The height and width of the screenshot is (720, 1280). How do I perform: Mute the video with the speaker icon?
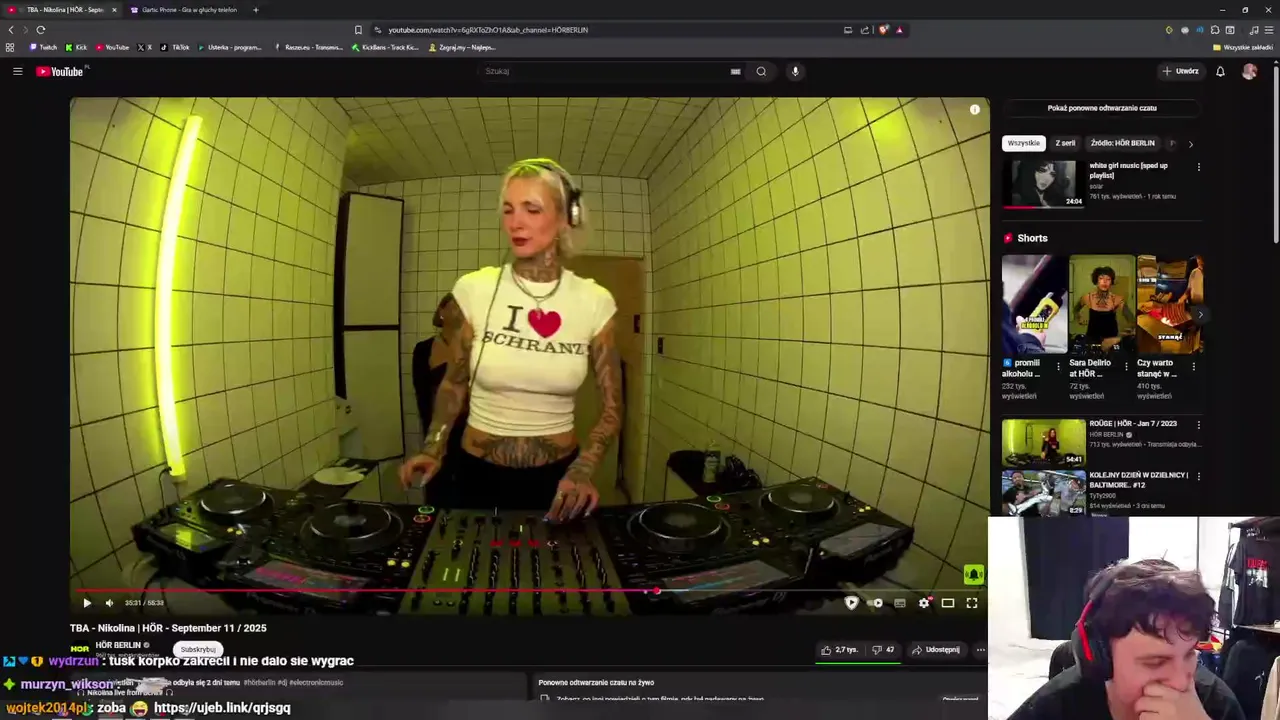109,603
